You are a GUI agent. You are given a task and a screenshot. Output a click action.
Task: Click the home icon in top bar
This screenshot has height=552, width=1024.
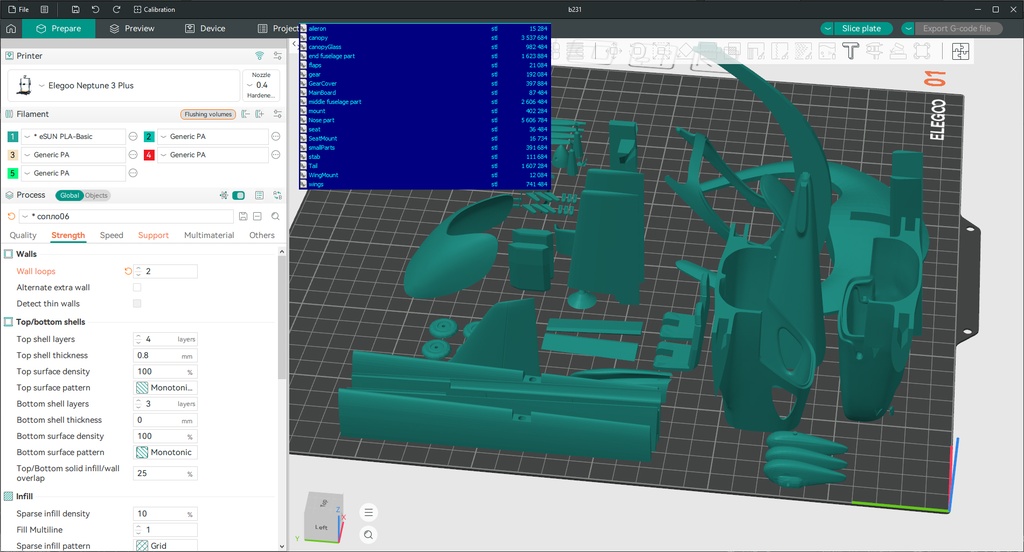pos(11,28)
